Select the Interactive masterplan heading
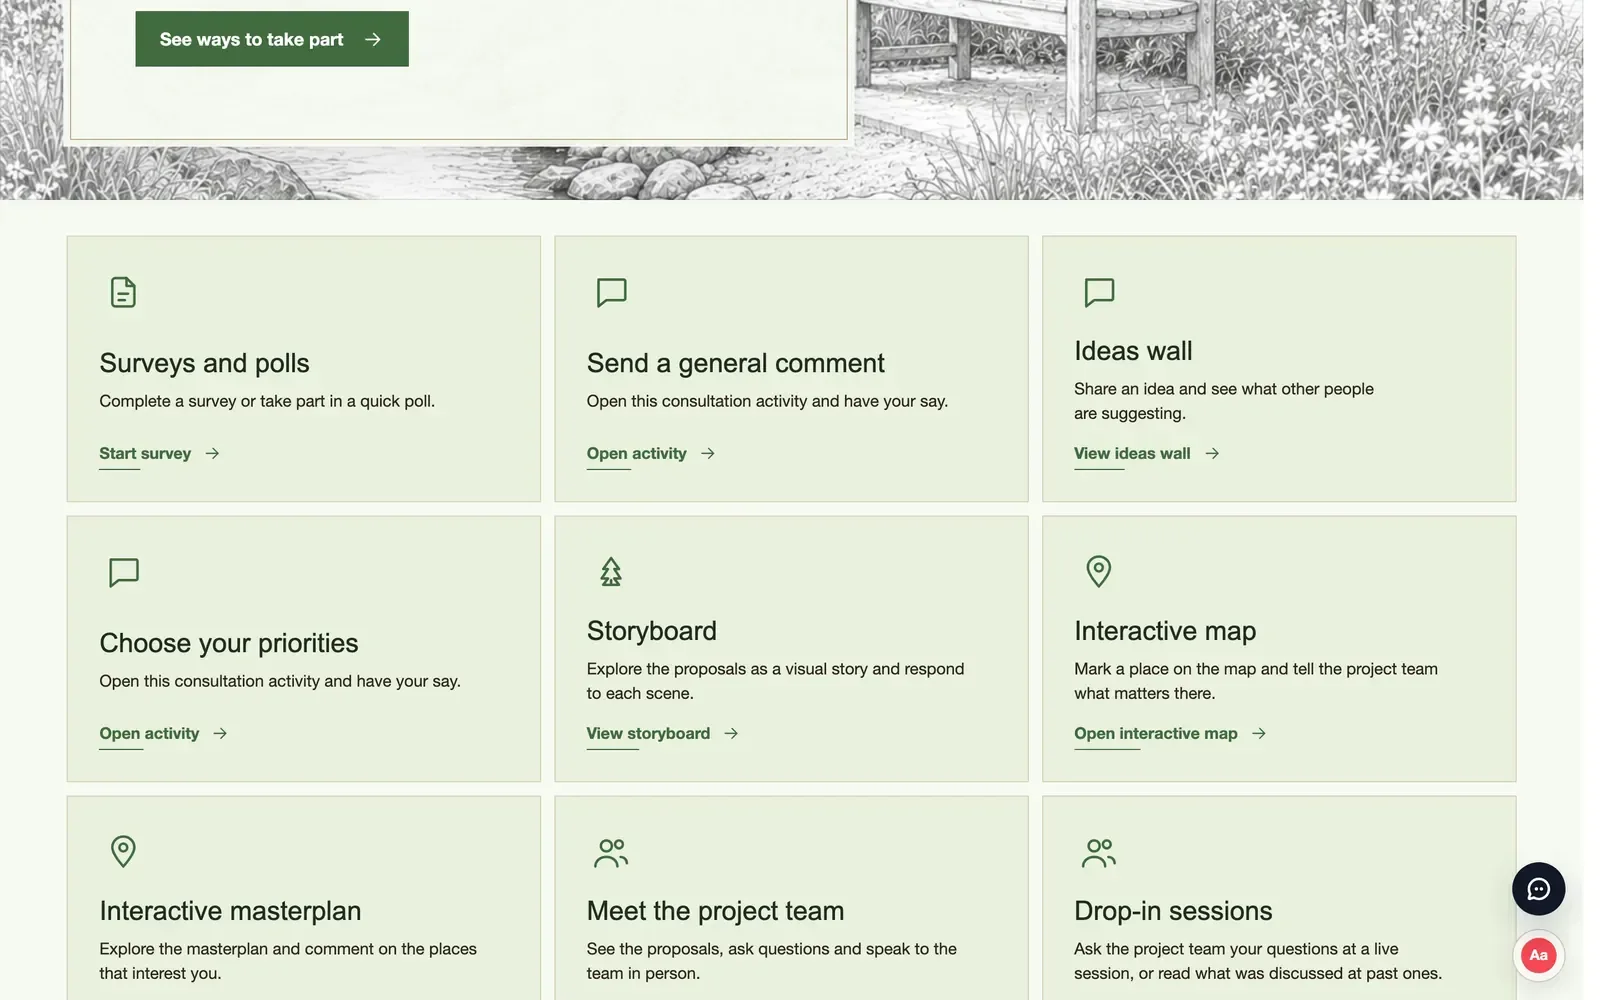The width and height of the screenshot is (1600, 1000). 230,911
